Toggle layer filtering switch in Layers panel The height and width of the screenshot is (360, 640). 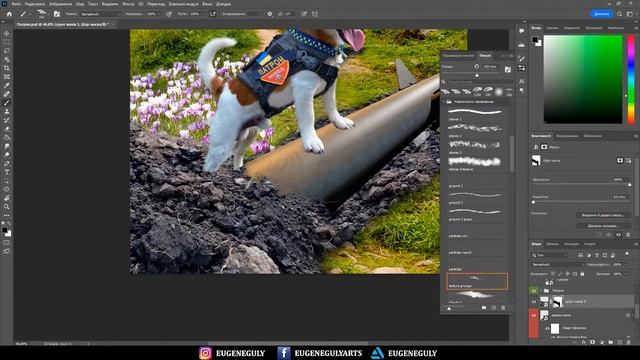[x=627, y=254]
